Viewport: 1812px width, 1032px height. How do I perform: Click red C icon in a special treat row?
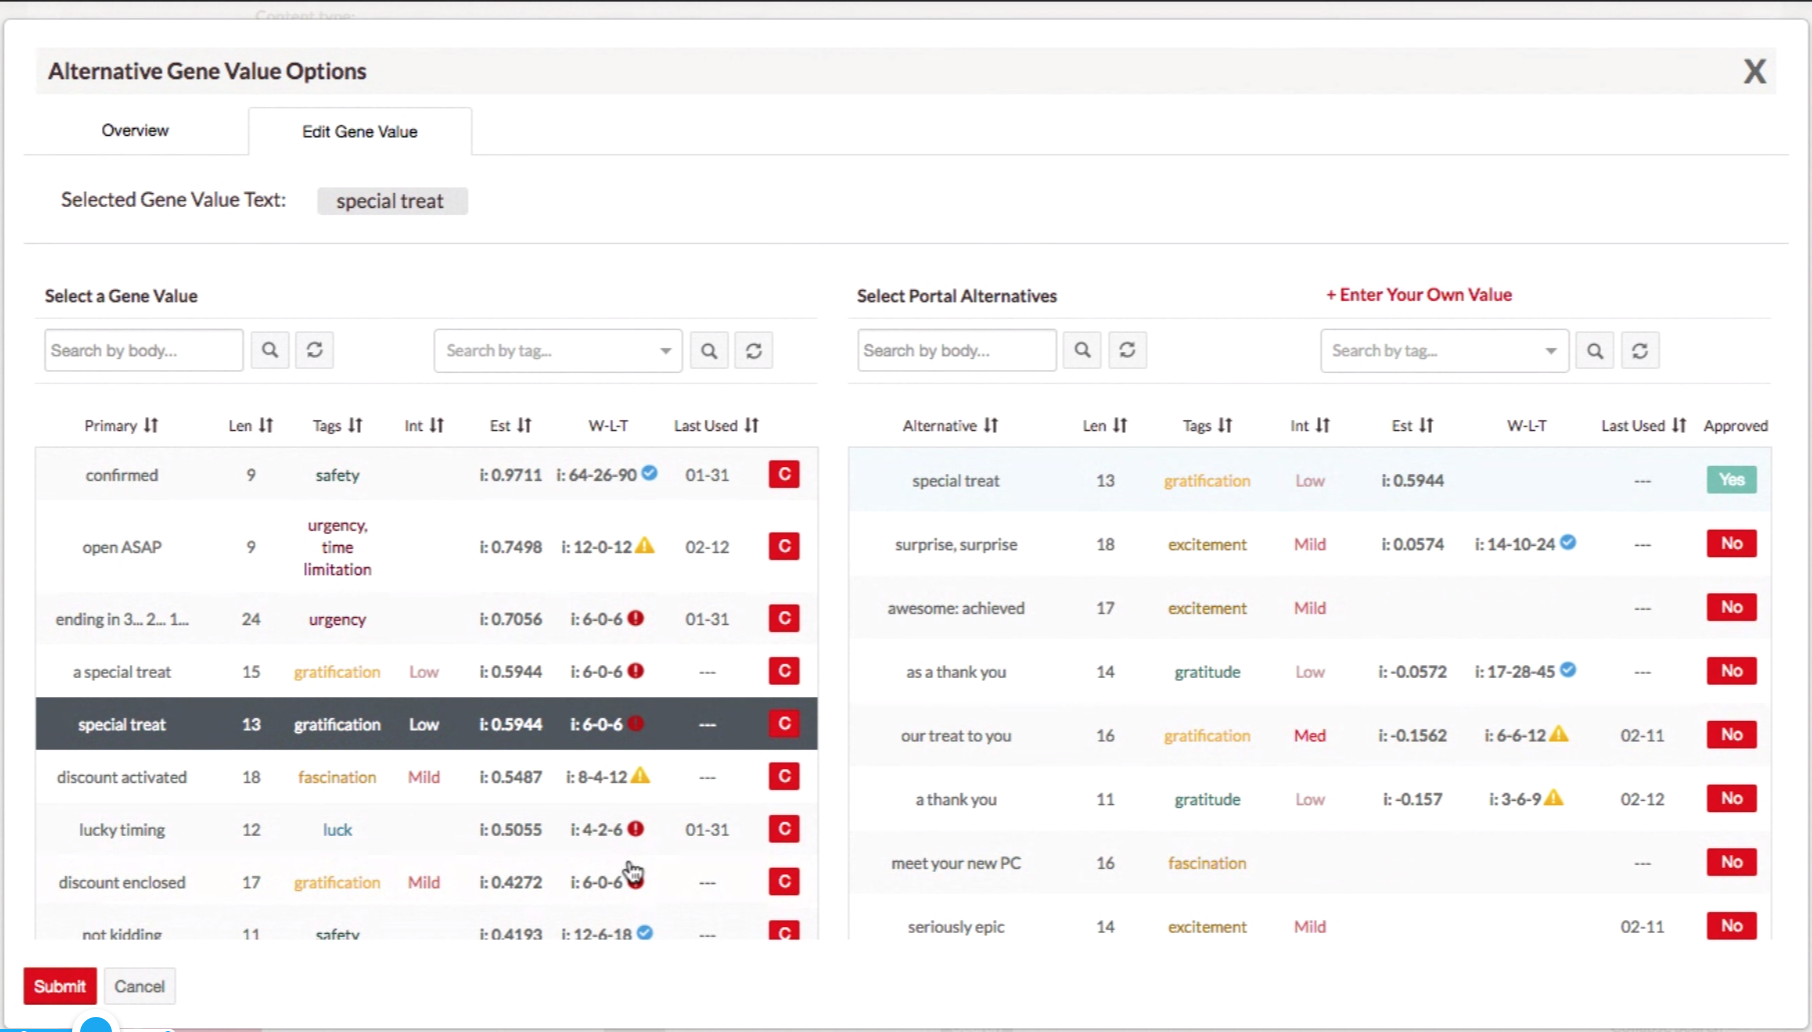784,671
